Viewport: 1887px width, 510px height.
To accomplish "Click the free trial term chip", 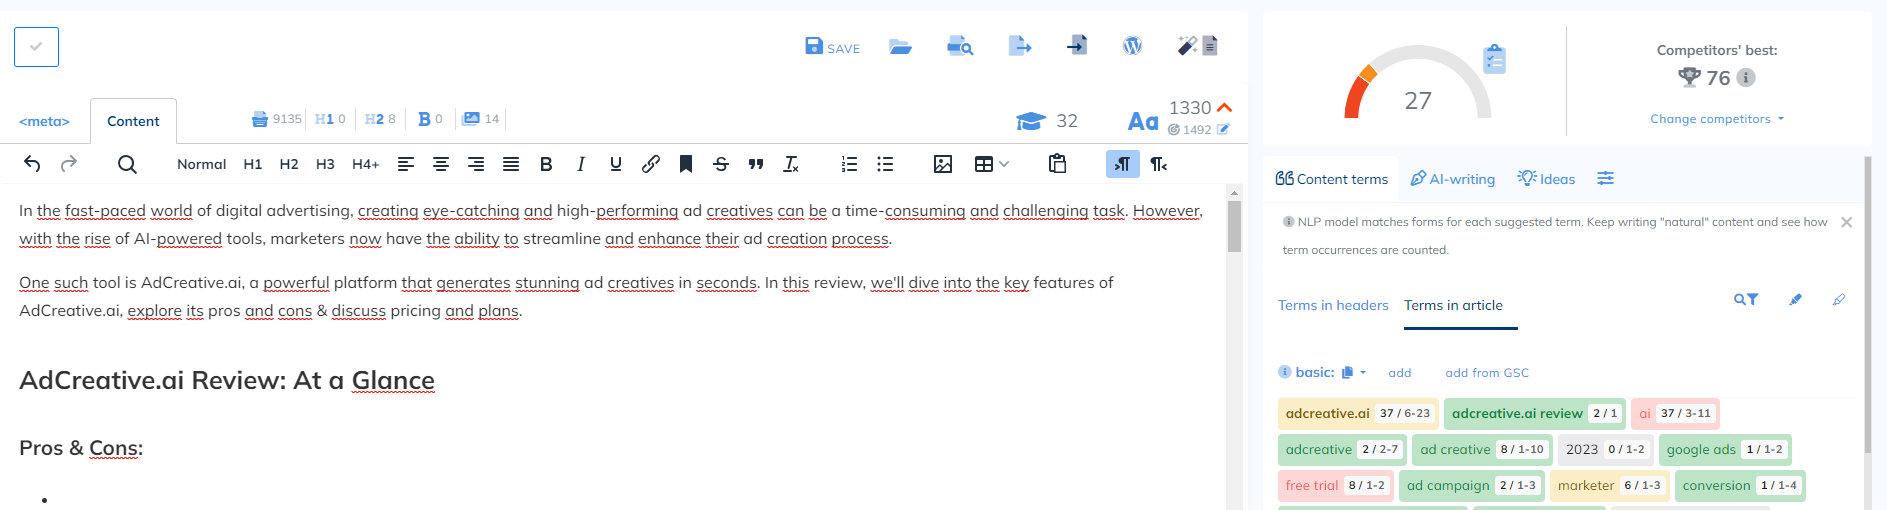I will click(1335, 485).
